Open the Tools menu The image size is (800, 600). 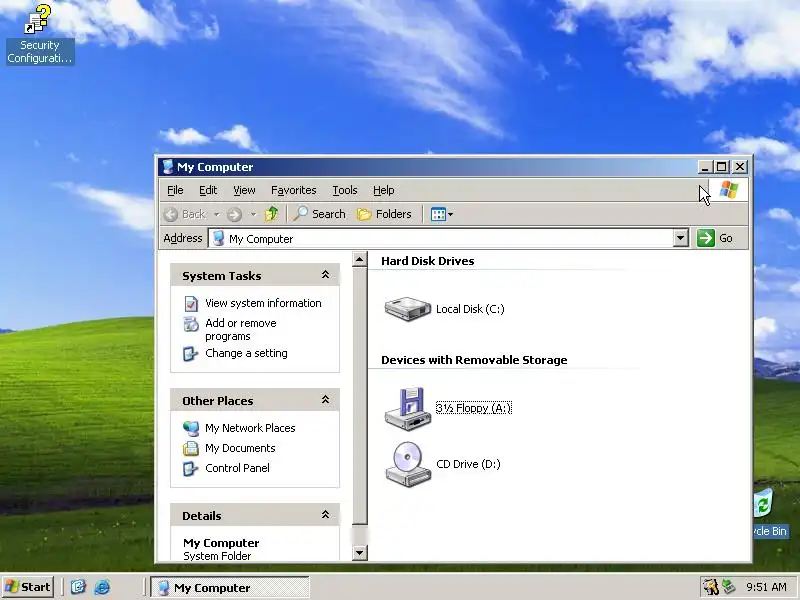345,190
